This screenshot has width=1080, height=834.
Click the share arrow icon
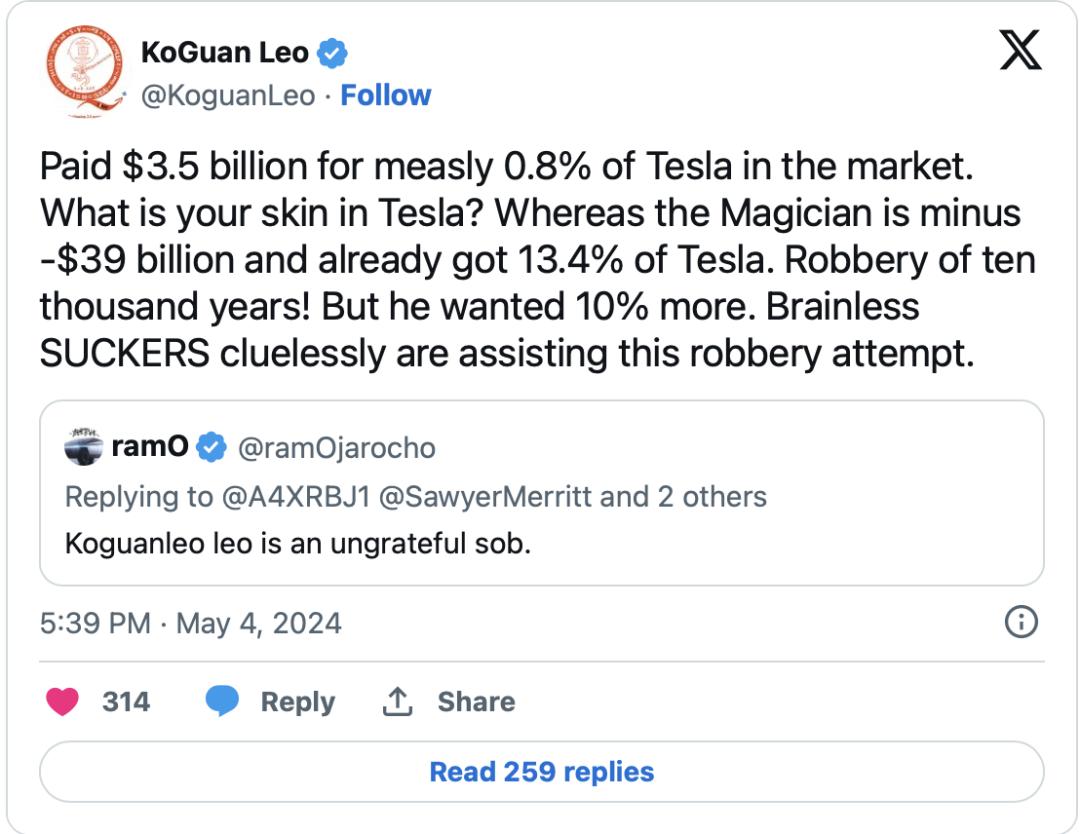398,702
